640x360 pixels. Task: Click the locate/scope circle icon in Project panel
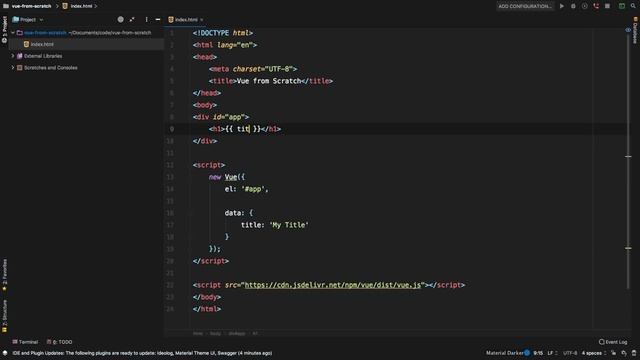point(120,19)
